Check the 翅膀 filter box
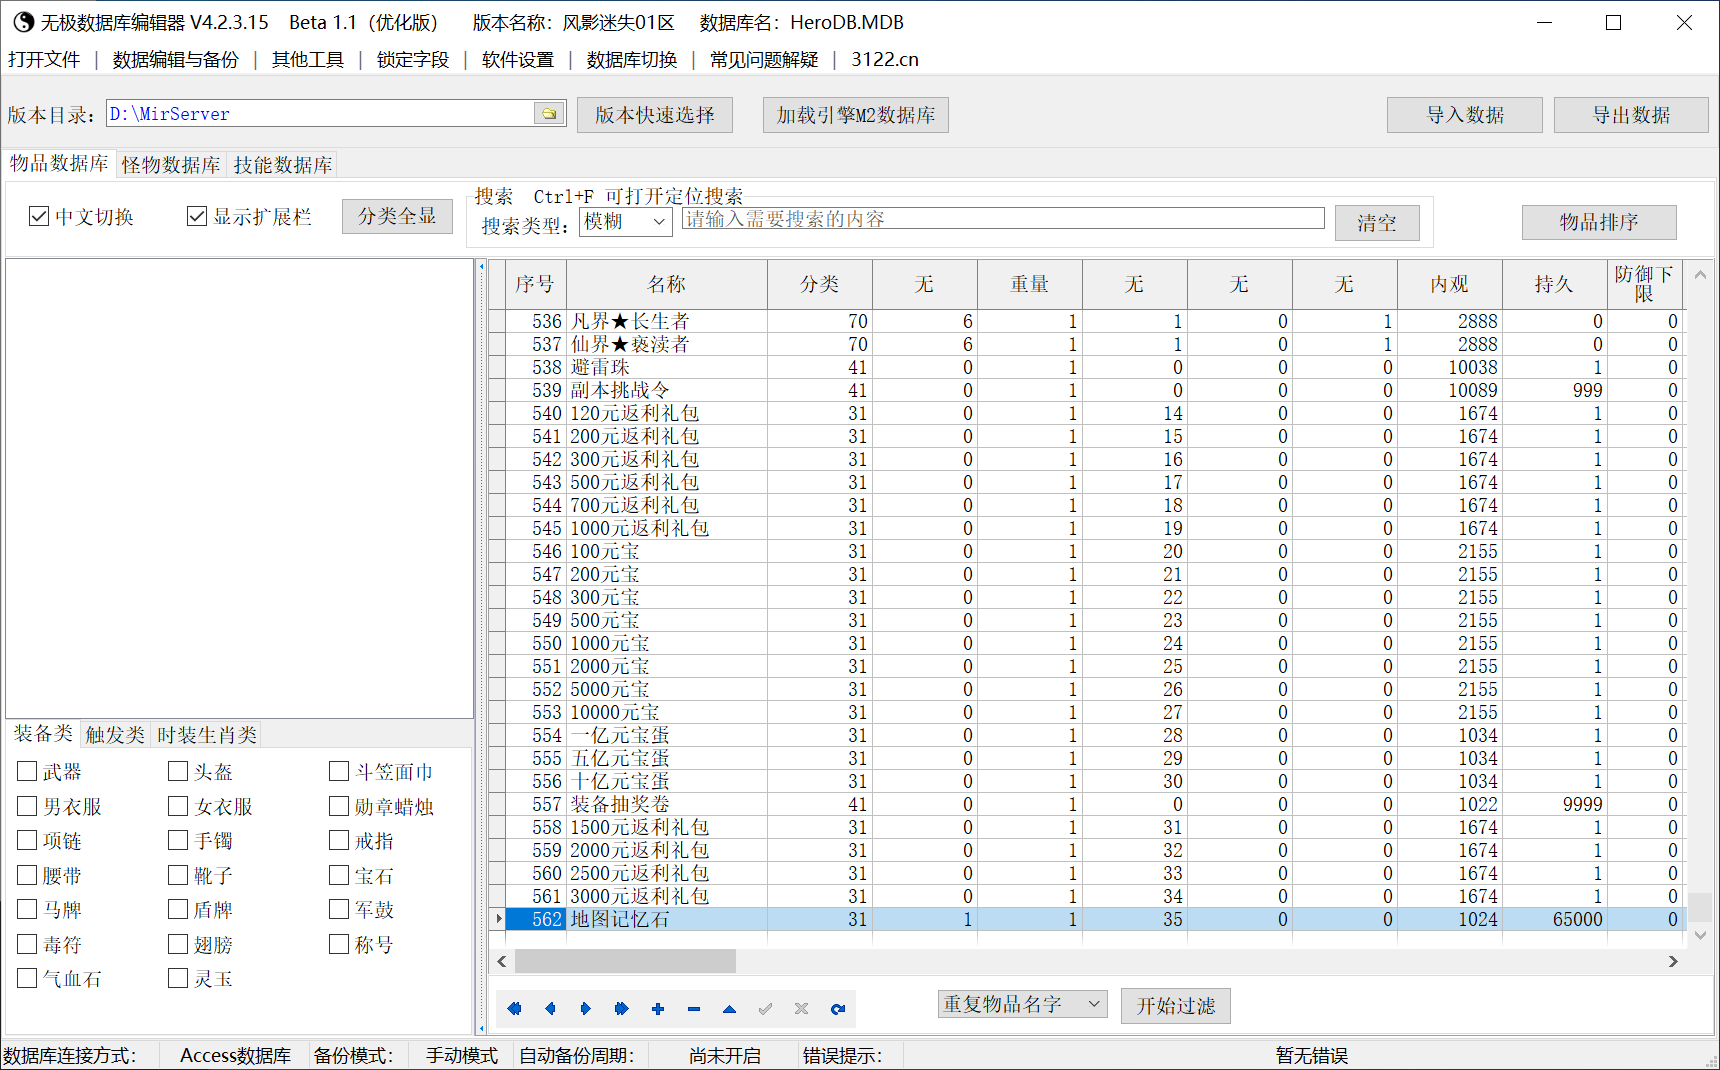 pos(178,944)
